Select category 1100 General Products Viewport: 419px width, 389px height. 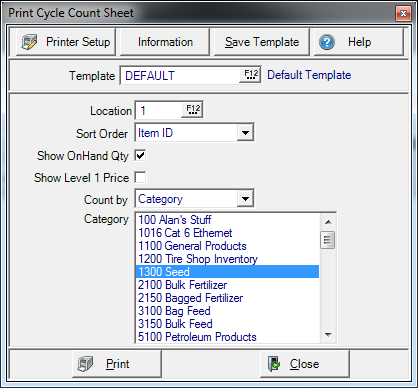[228, 246]
